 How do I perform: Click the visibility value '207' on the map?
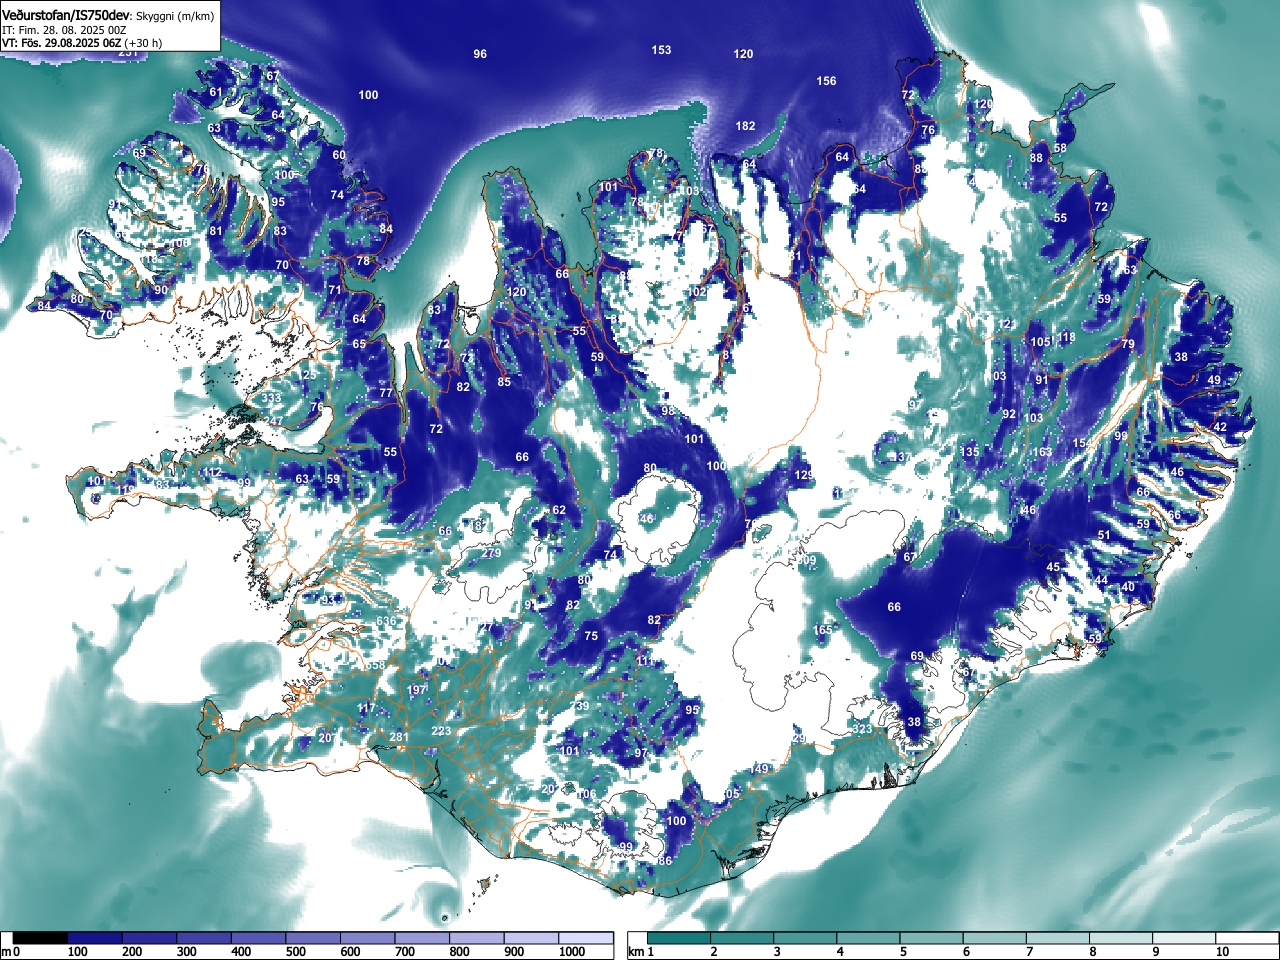328,738
